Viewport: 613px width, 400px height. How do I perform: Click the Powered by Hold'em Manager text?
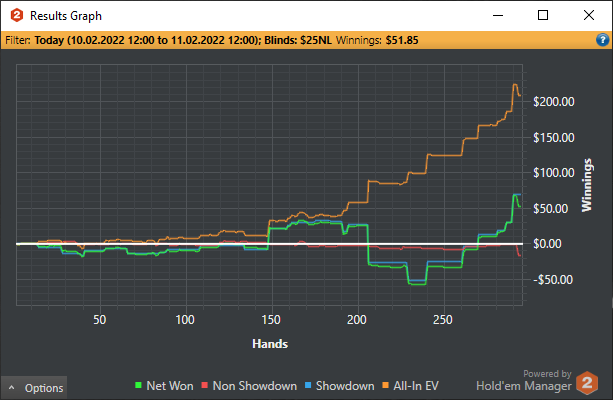pyautogui.click(x=524, y=381)
